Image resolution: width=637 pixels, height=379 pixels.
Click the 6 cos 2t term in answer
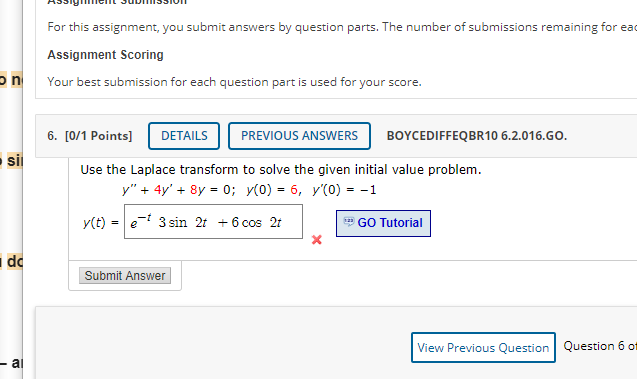[256, 222]
